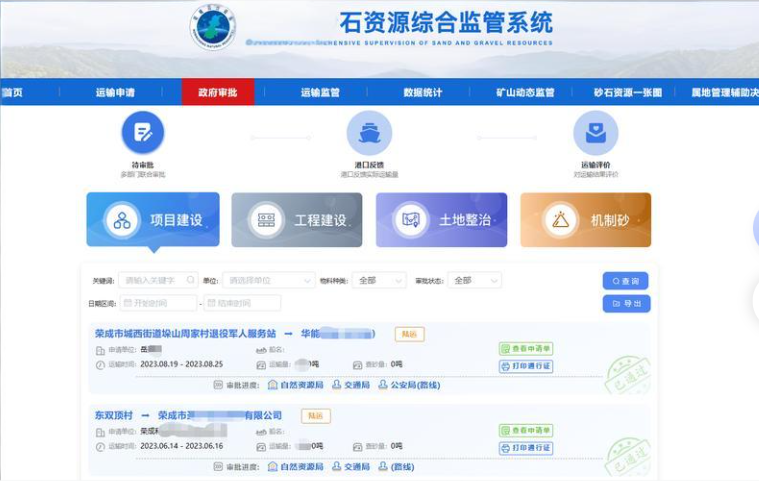Select the date 2023.08.19 - 2023.08.25 text

[182, 364]
